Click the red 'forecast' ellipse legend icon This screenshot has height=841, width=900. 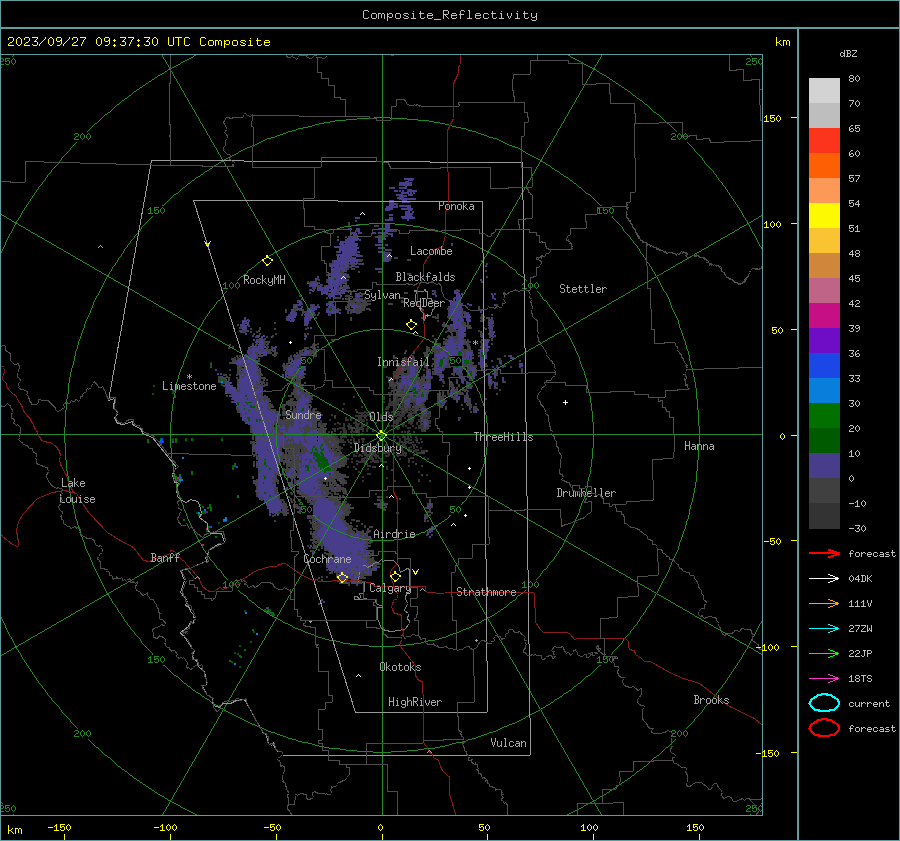point(824,728)
